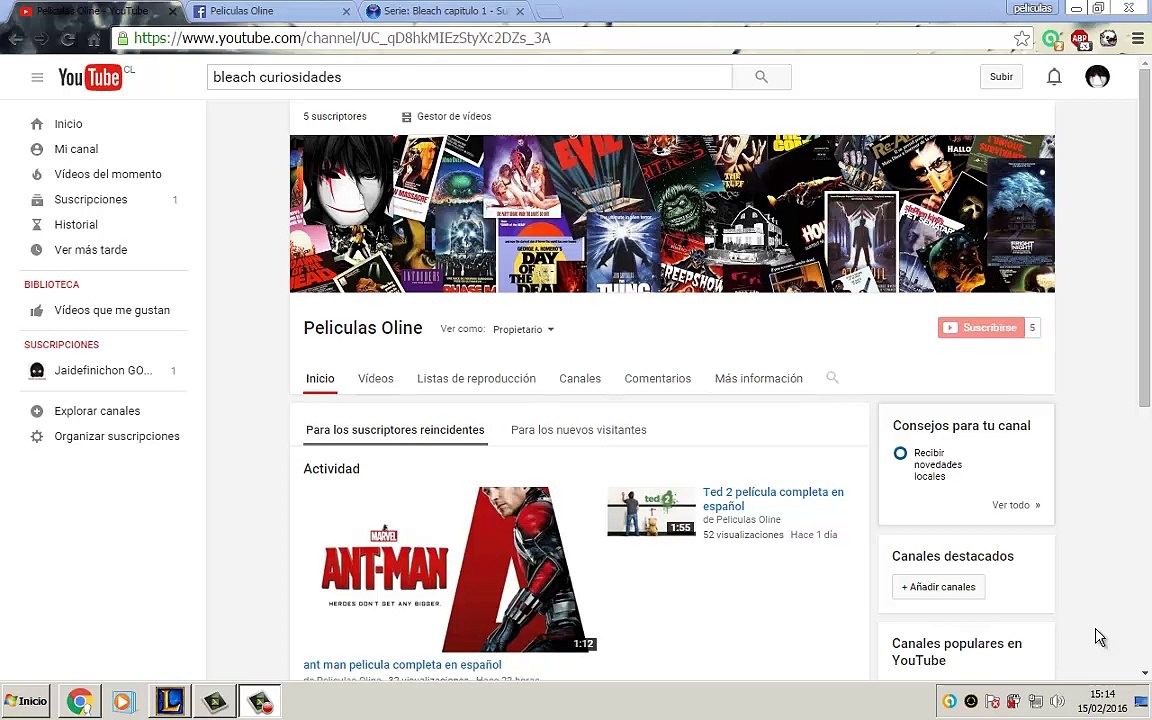
Task: Open the Ant-Man video thumbnail
Action: [x=450, y=569]
